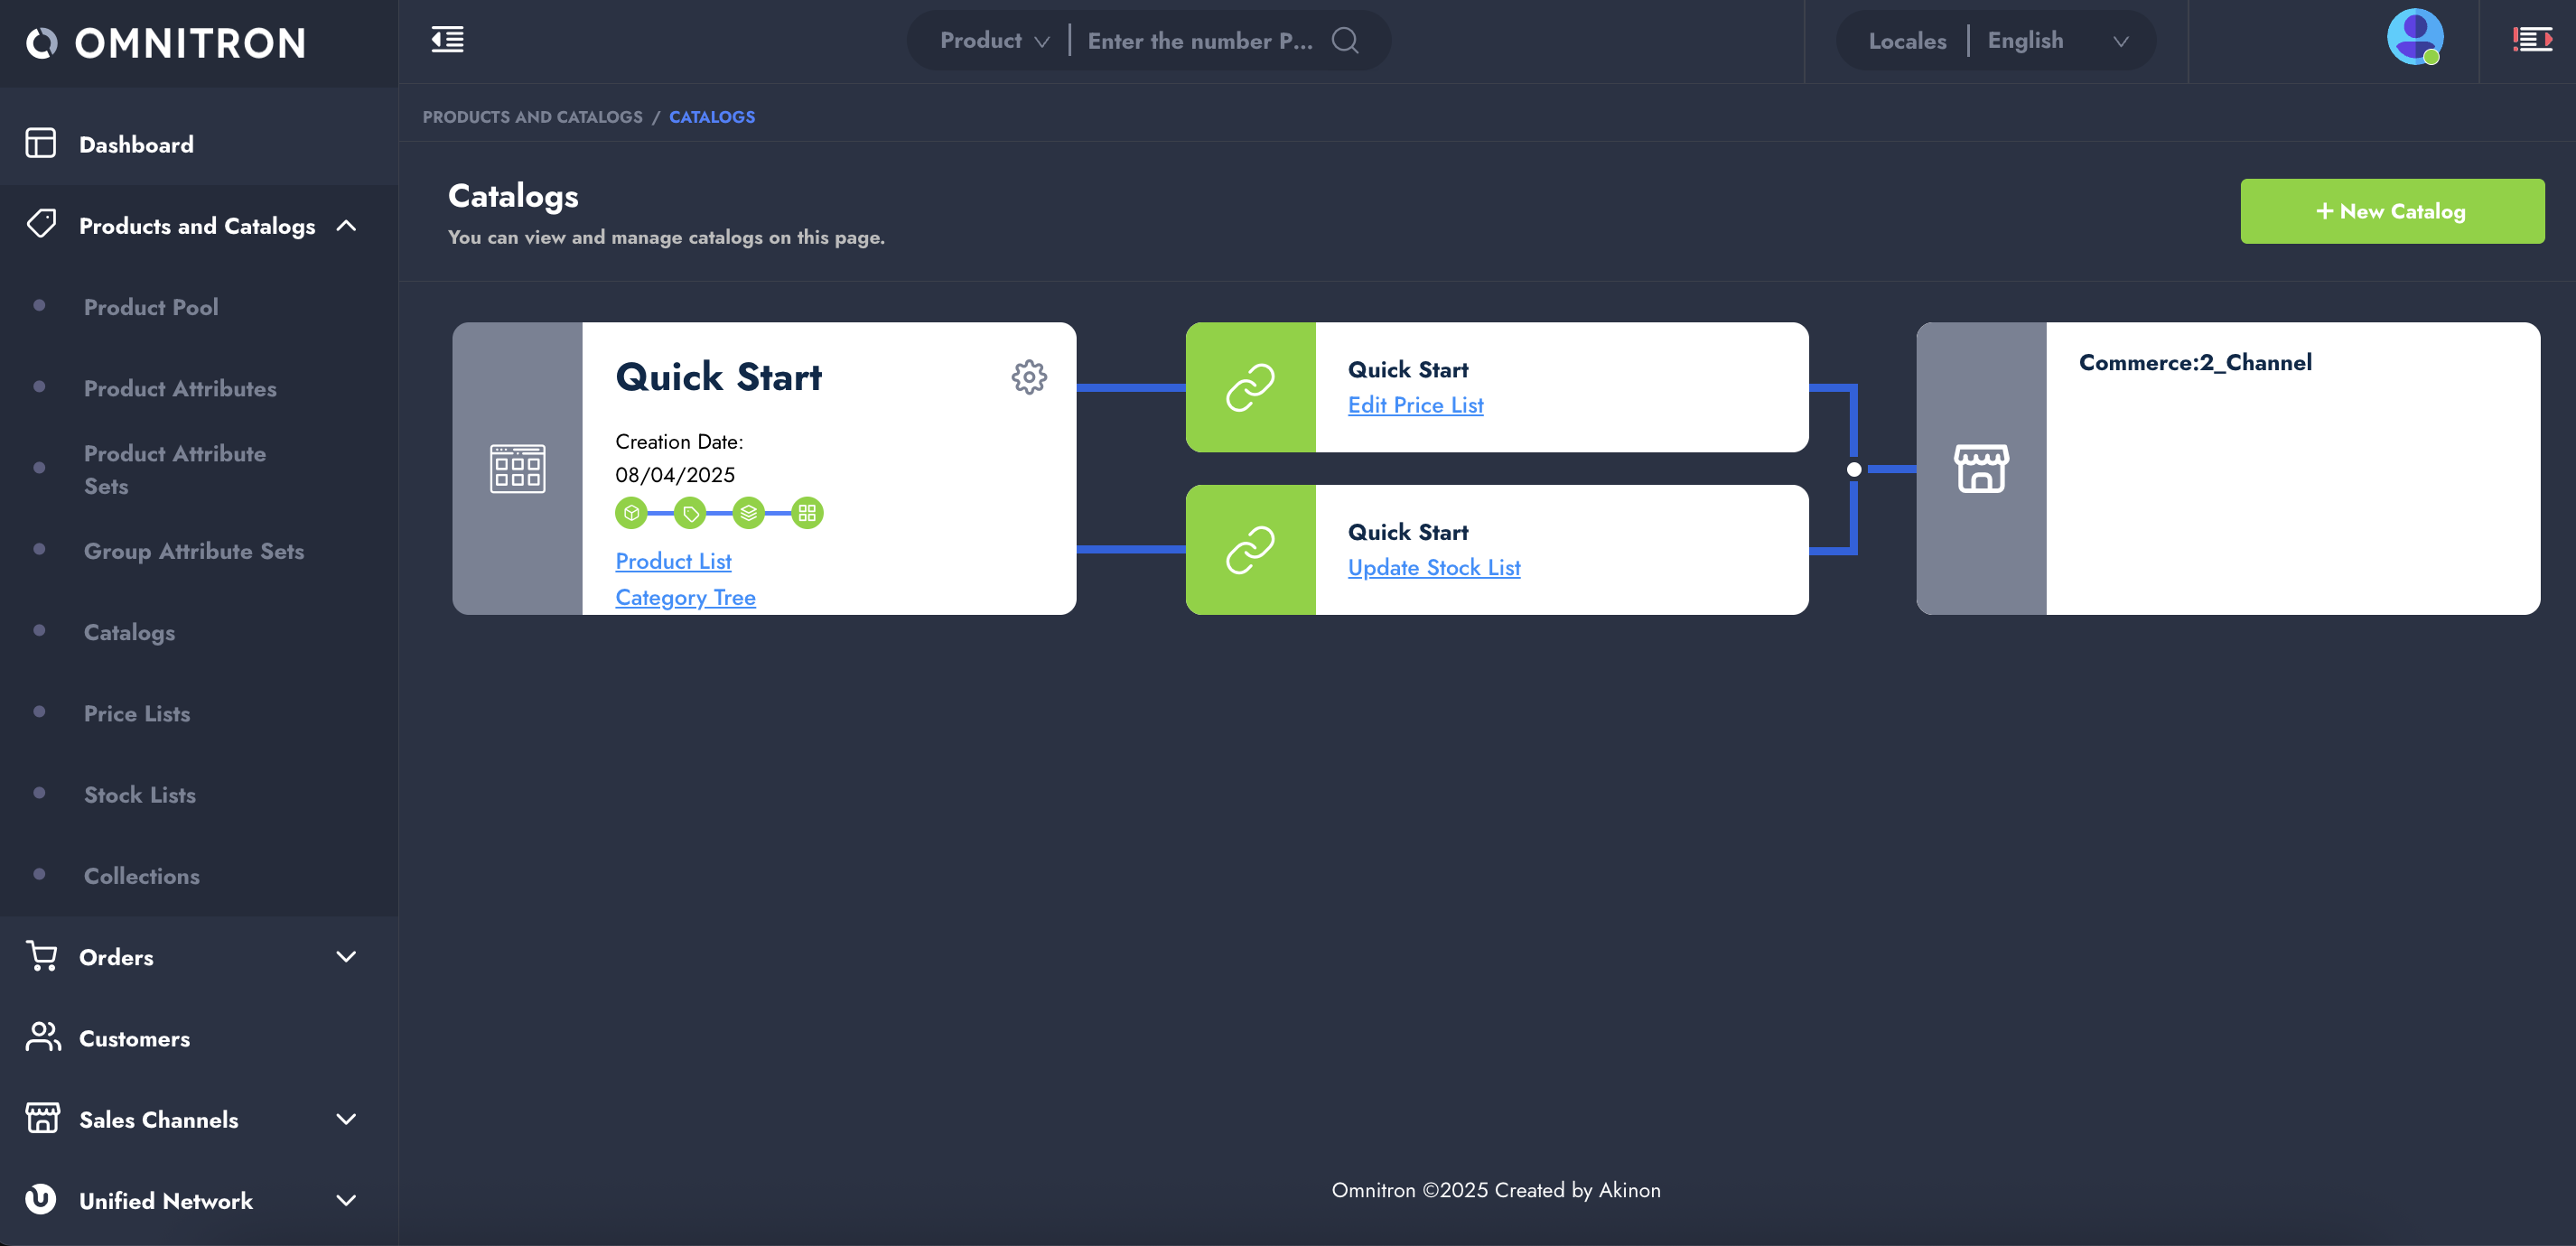The image size is (2576, 1246).
Task: Collapse Products and Catalogs menu
Action: coord(346,226)
